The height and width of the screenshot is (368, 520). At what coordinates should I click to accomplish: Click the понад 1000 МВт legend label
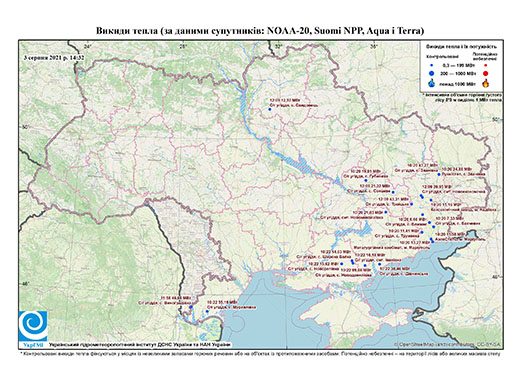coord(456,83)
